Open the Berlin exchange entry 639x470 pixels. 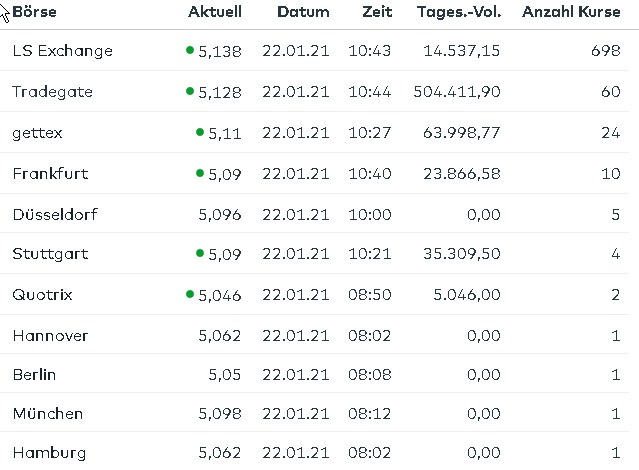click(34, 375)
